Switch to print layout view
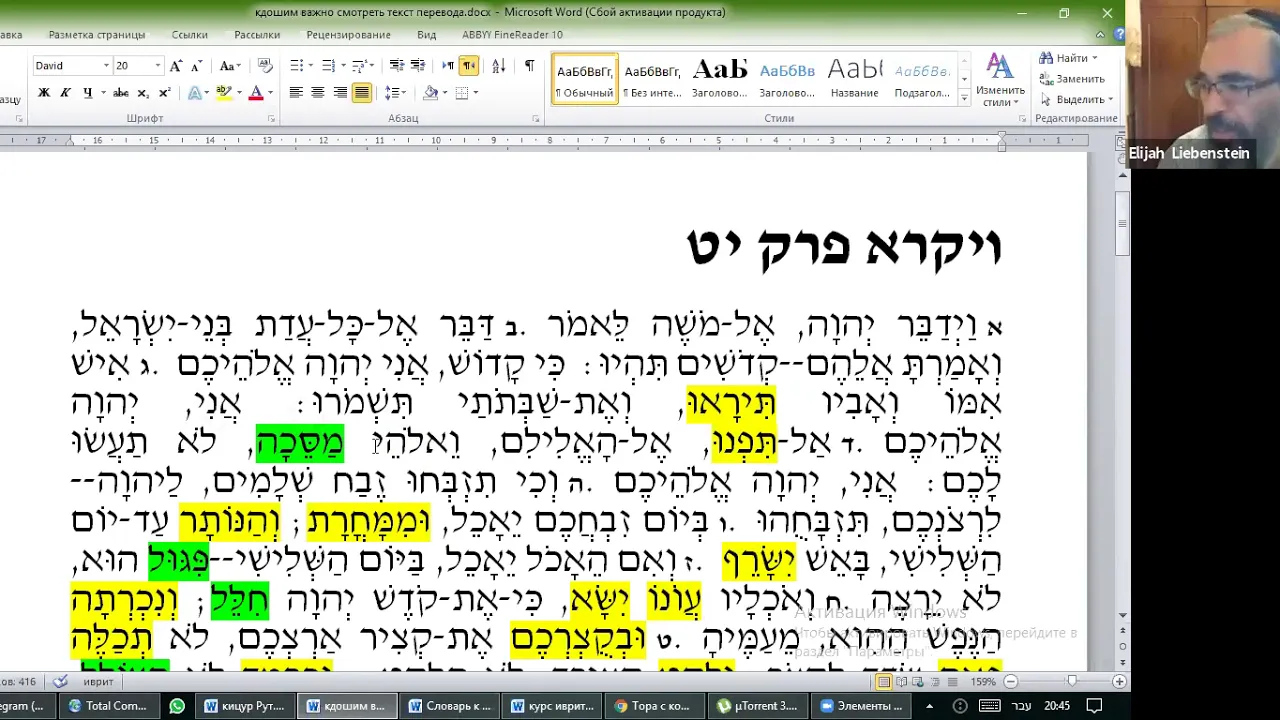1280x720 pixels. tap(884, 682)
